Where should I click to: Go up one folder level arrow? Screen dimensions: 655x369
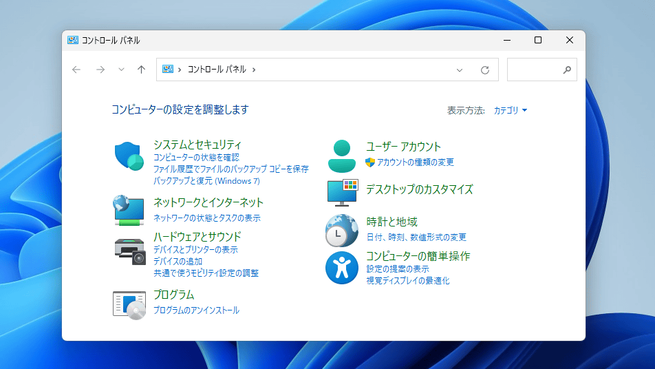[141, 69]
